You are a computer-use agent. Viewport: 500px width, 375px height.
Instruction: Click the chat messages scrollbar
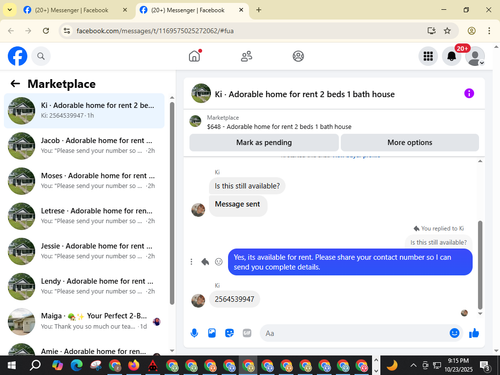[480, 265]
